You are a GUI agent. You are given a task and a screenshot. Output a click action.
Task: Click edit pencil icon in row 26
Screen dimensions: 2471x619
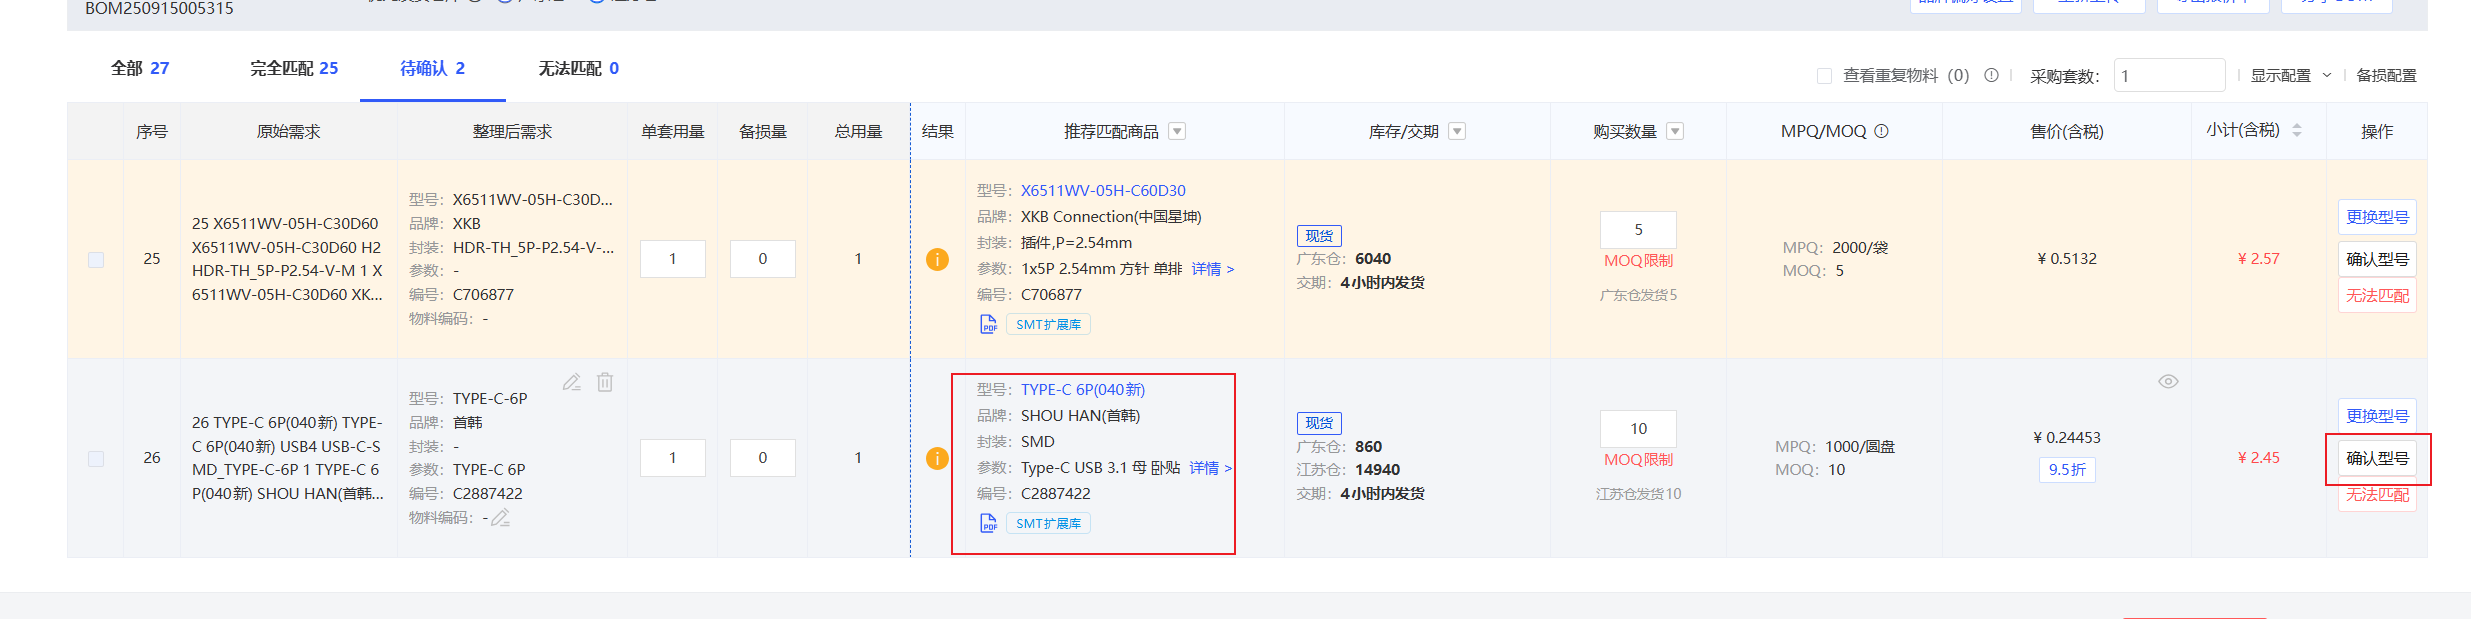(x=571, y=382)
